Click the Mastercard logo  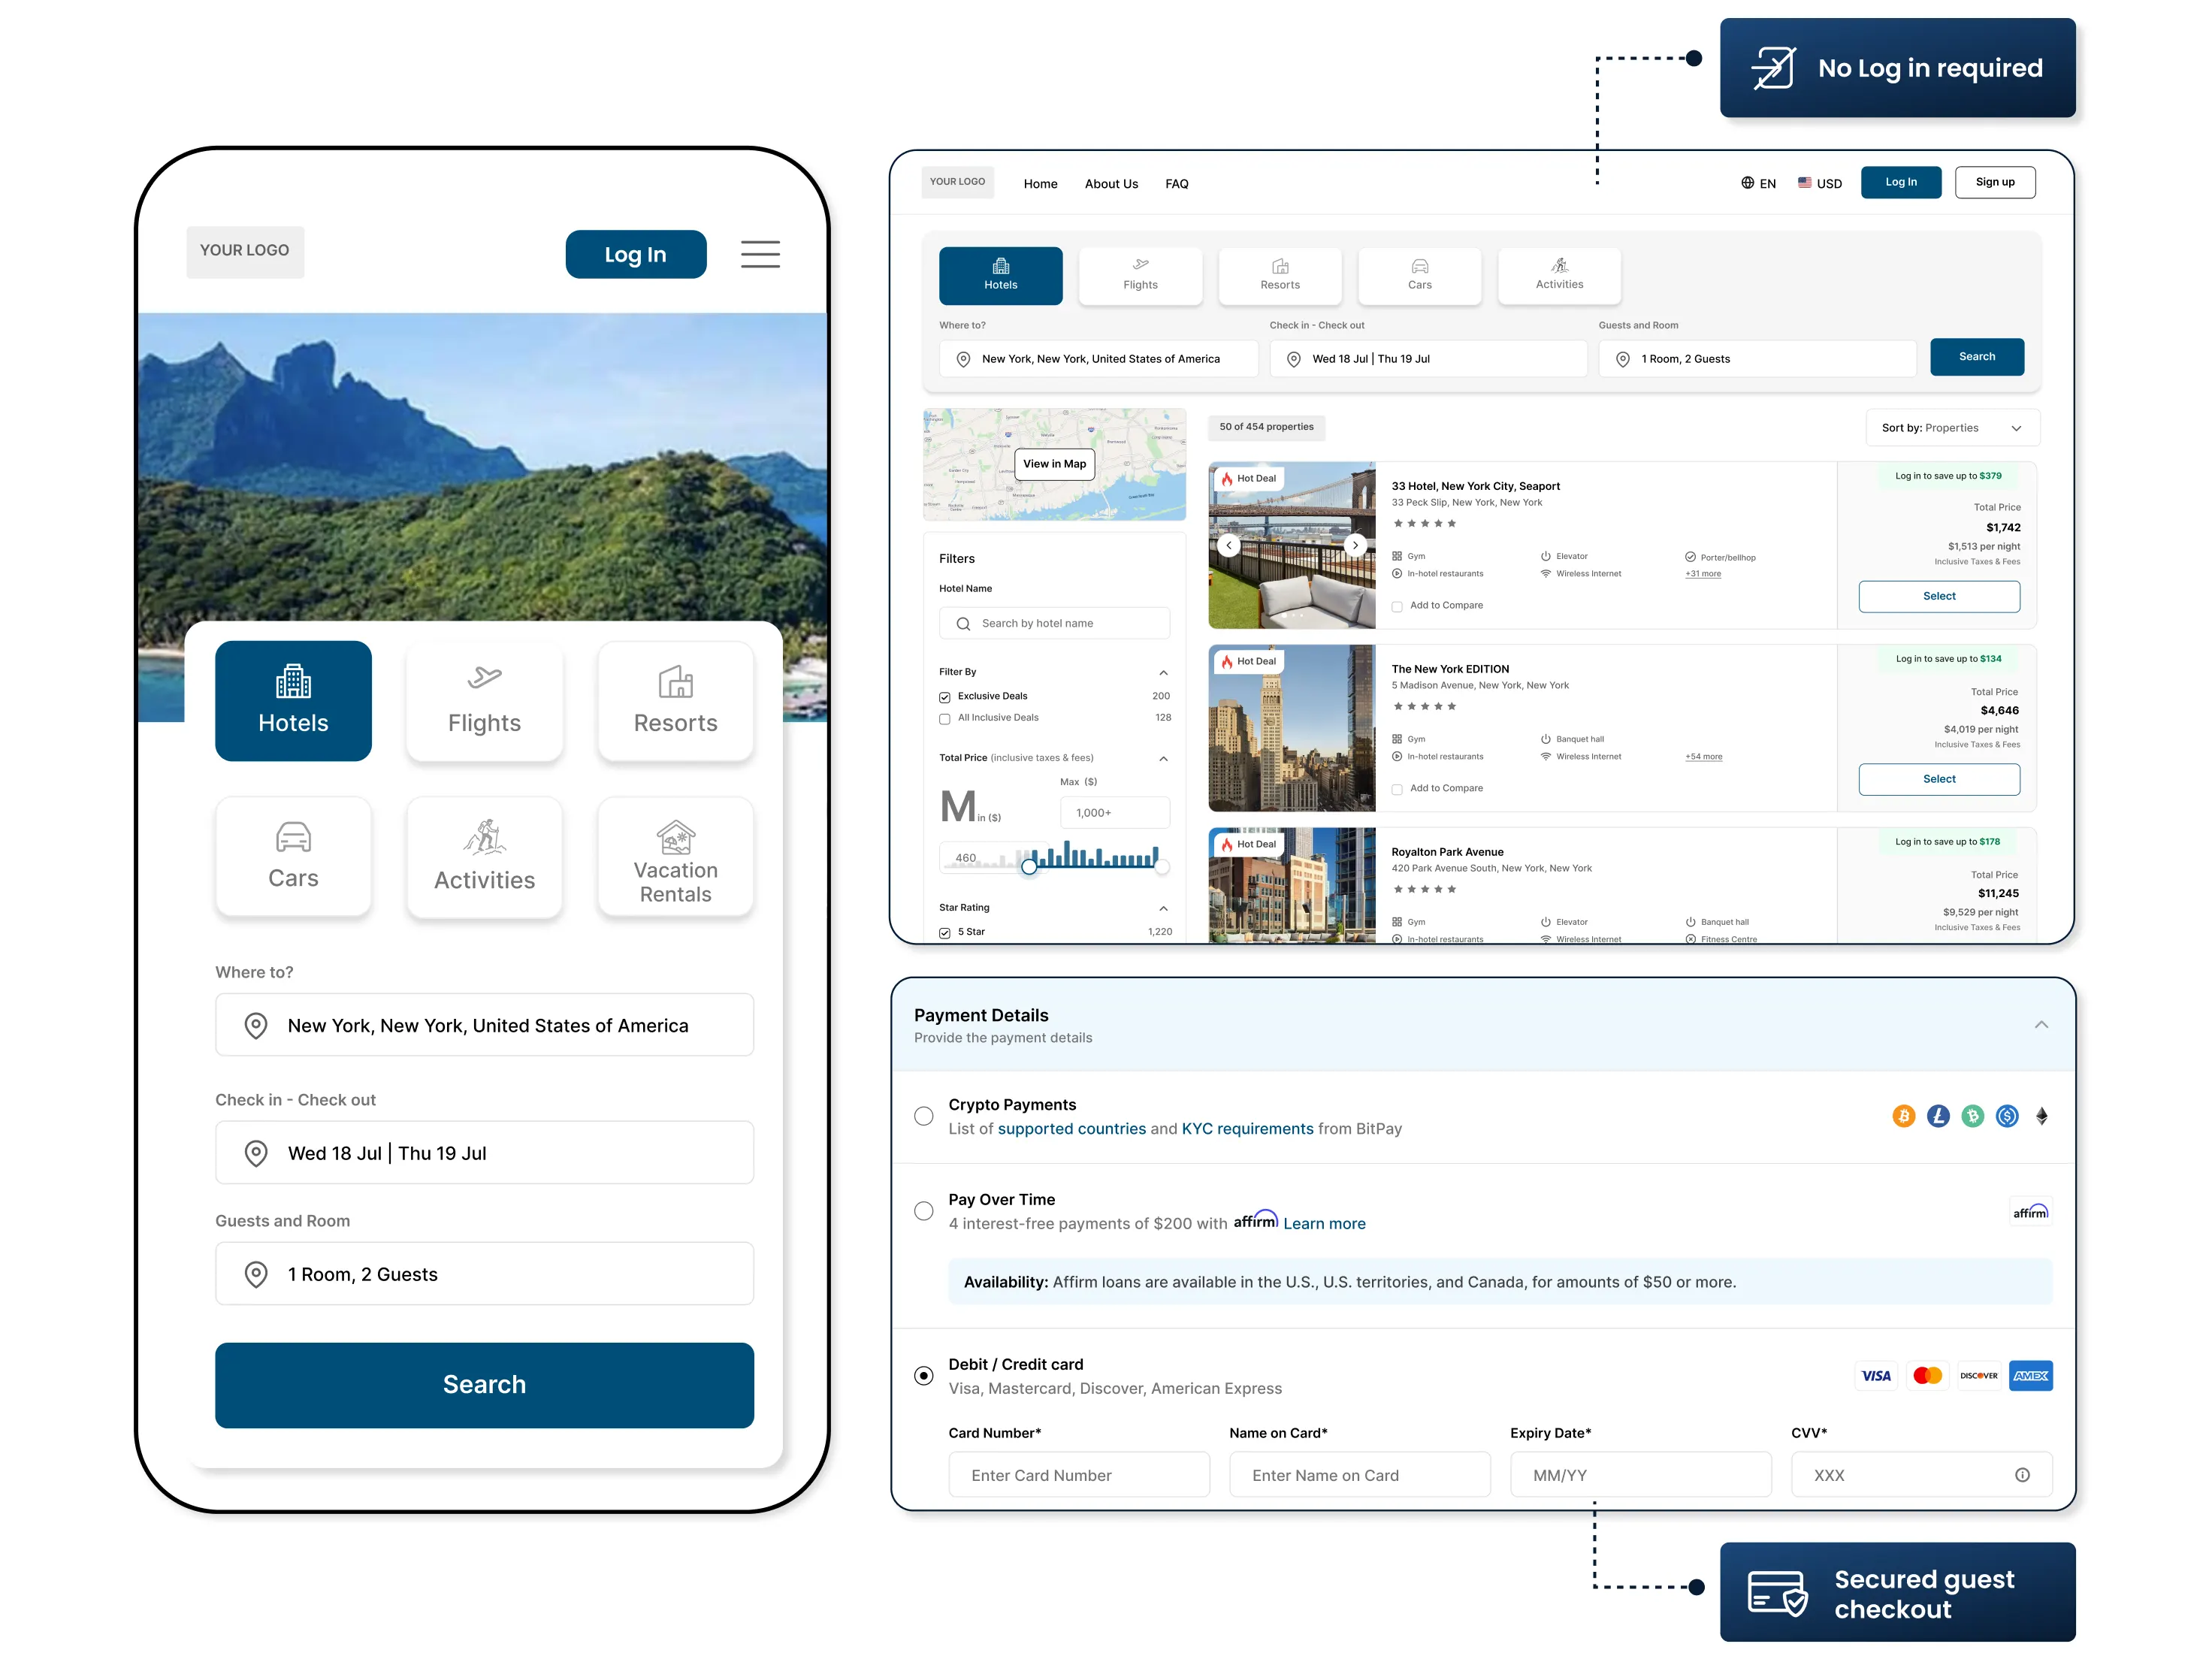point(1927,1376)
